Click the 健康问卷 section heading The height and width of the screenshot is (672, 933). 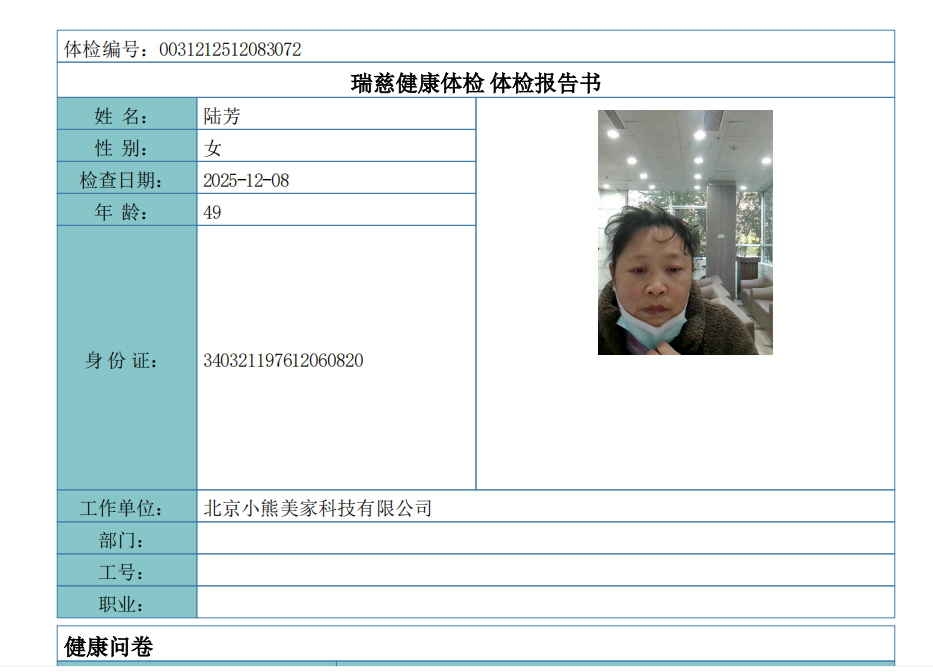(x=109, y=646)
